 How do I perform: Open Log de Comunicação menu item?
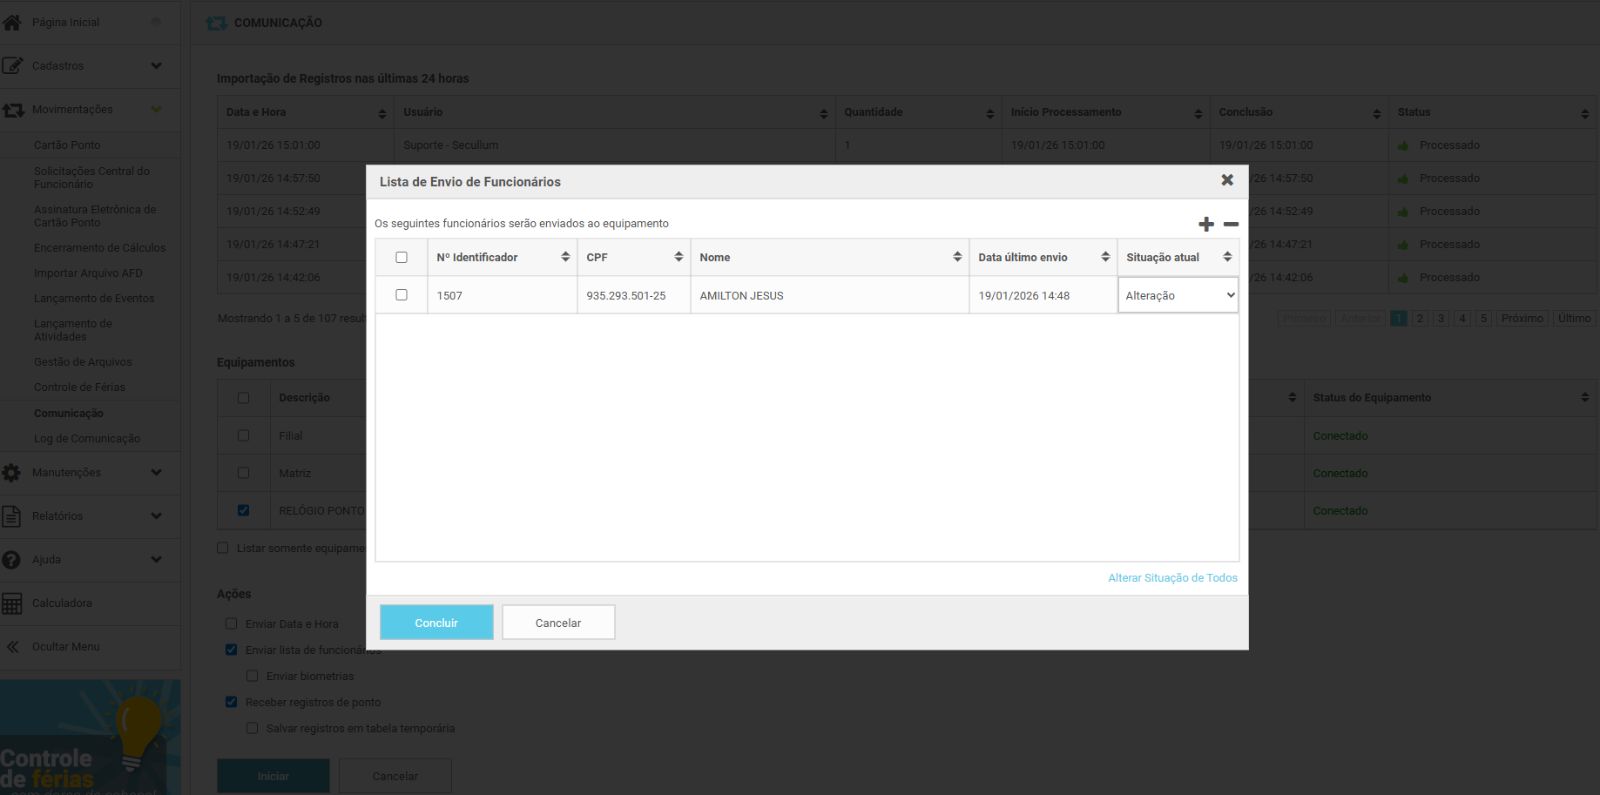[87, 438]
